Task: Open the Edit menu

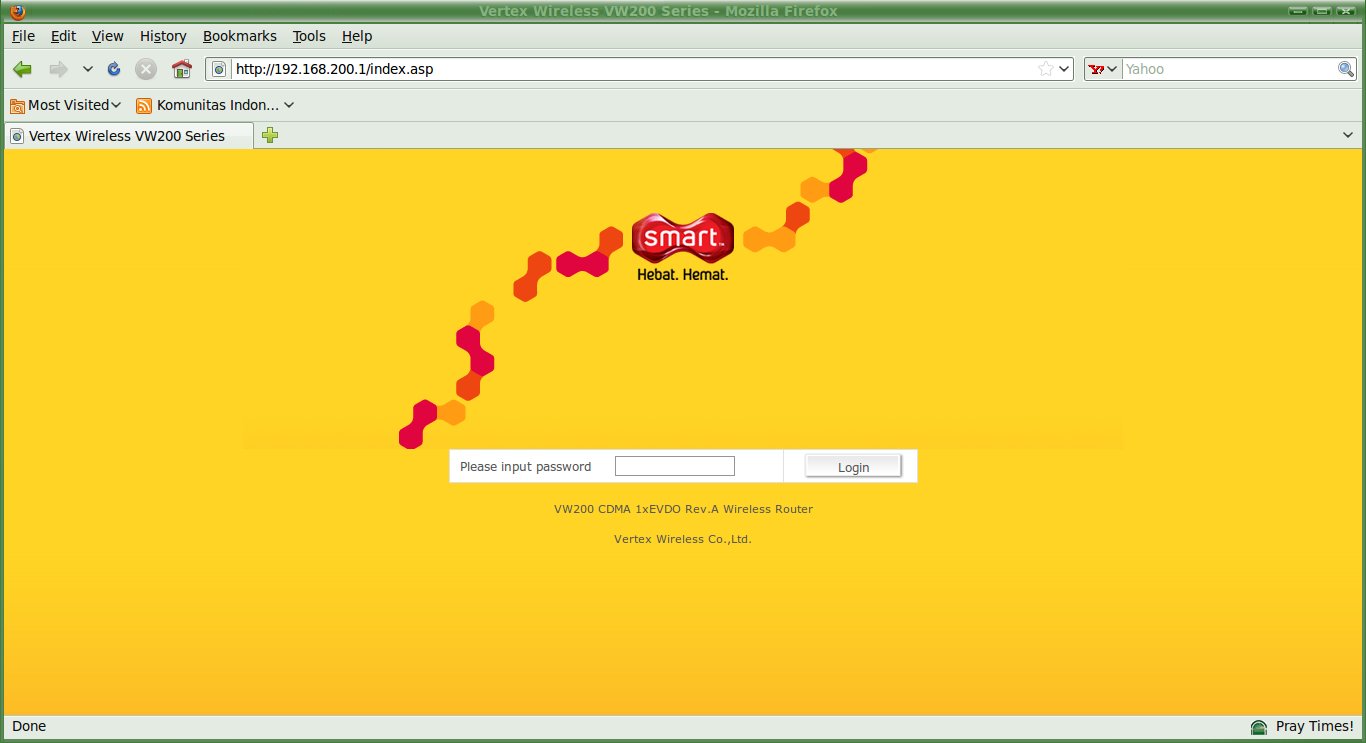Action: point(63,36)
